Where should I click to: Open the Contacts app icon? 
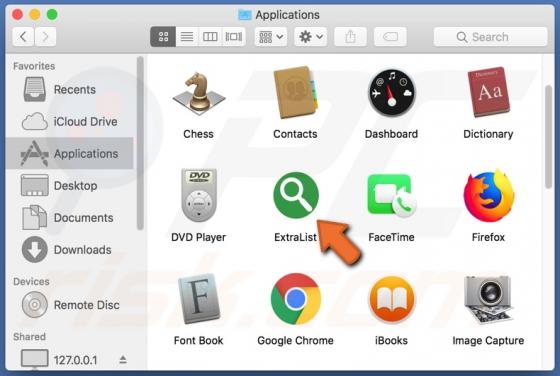(x=295, y=92)
